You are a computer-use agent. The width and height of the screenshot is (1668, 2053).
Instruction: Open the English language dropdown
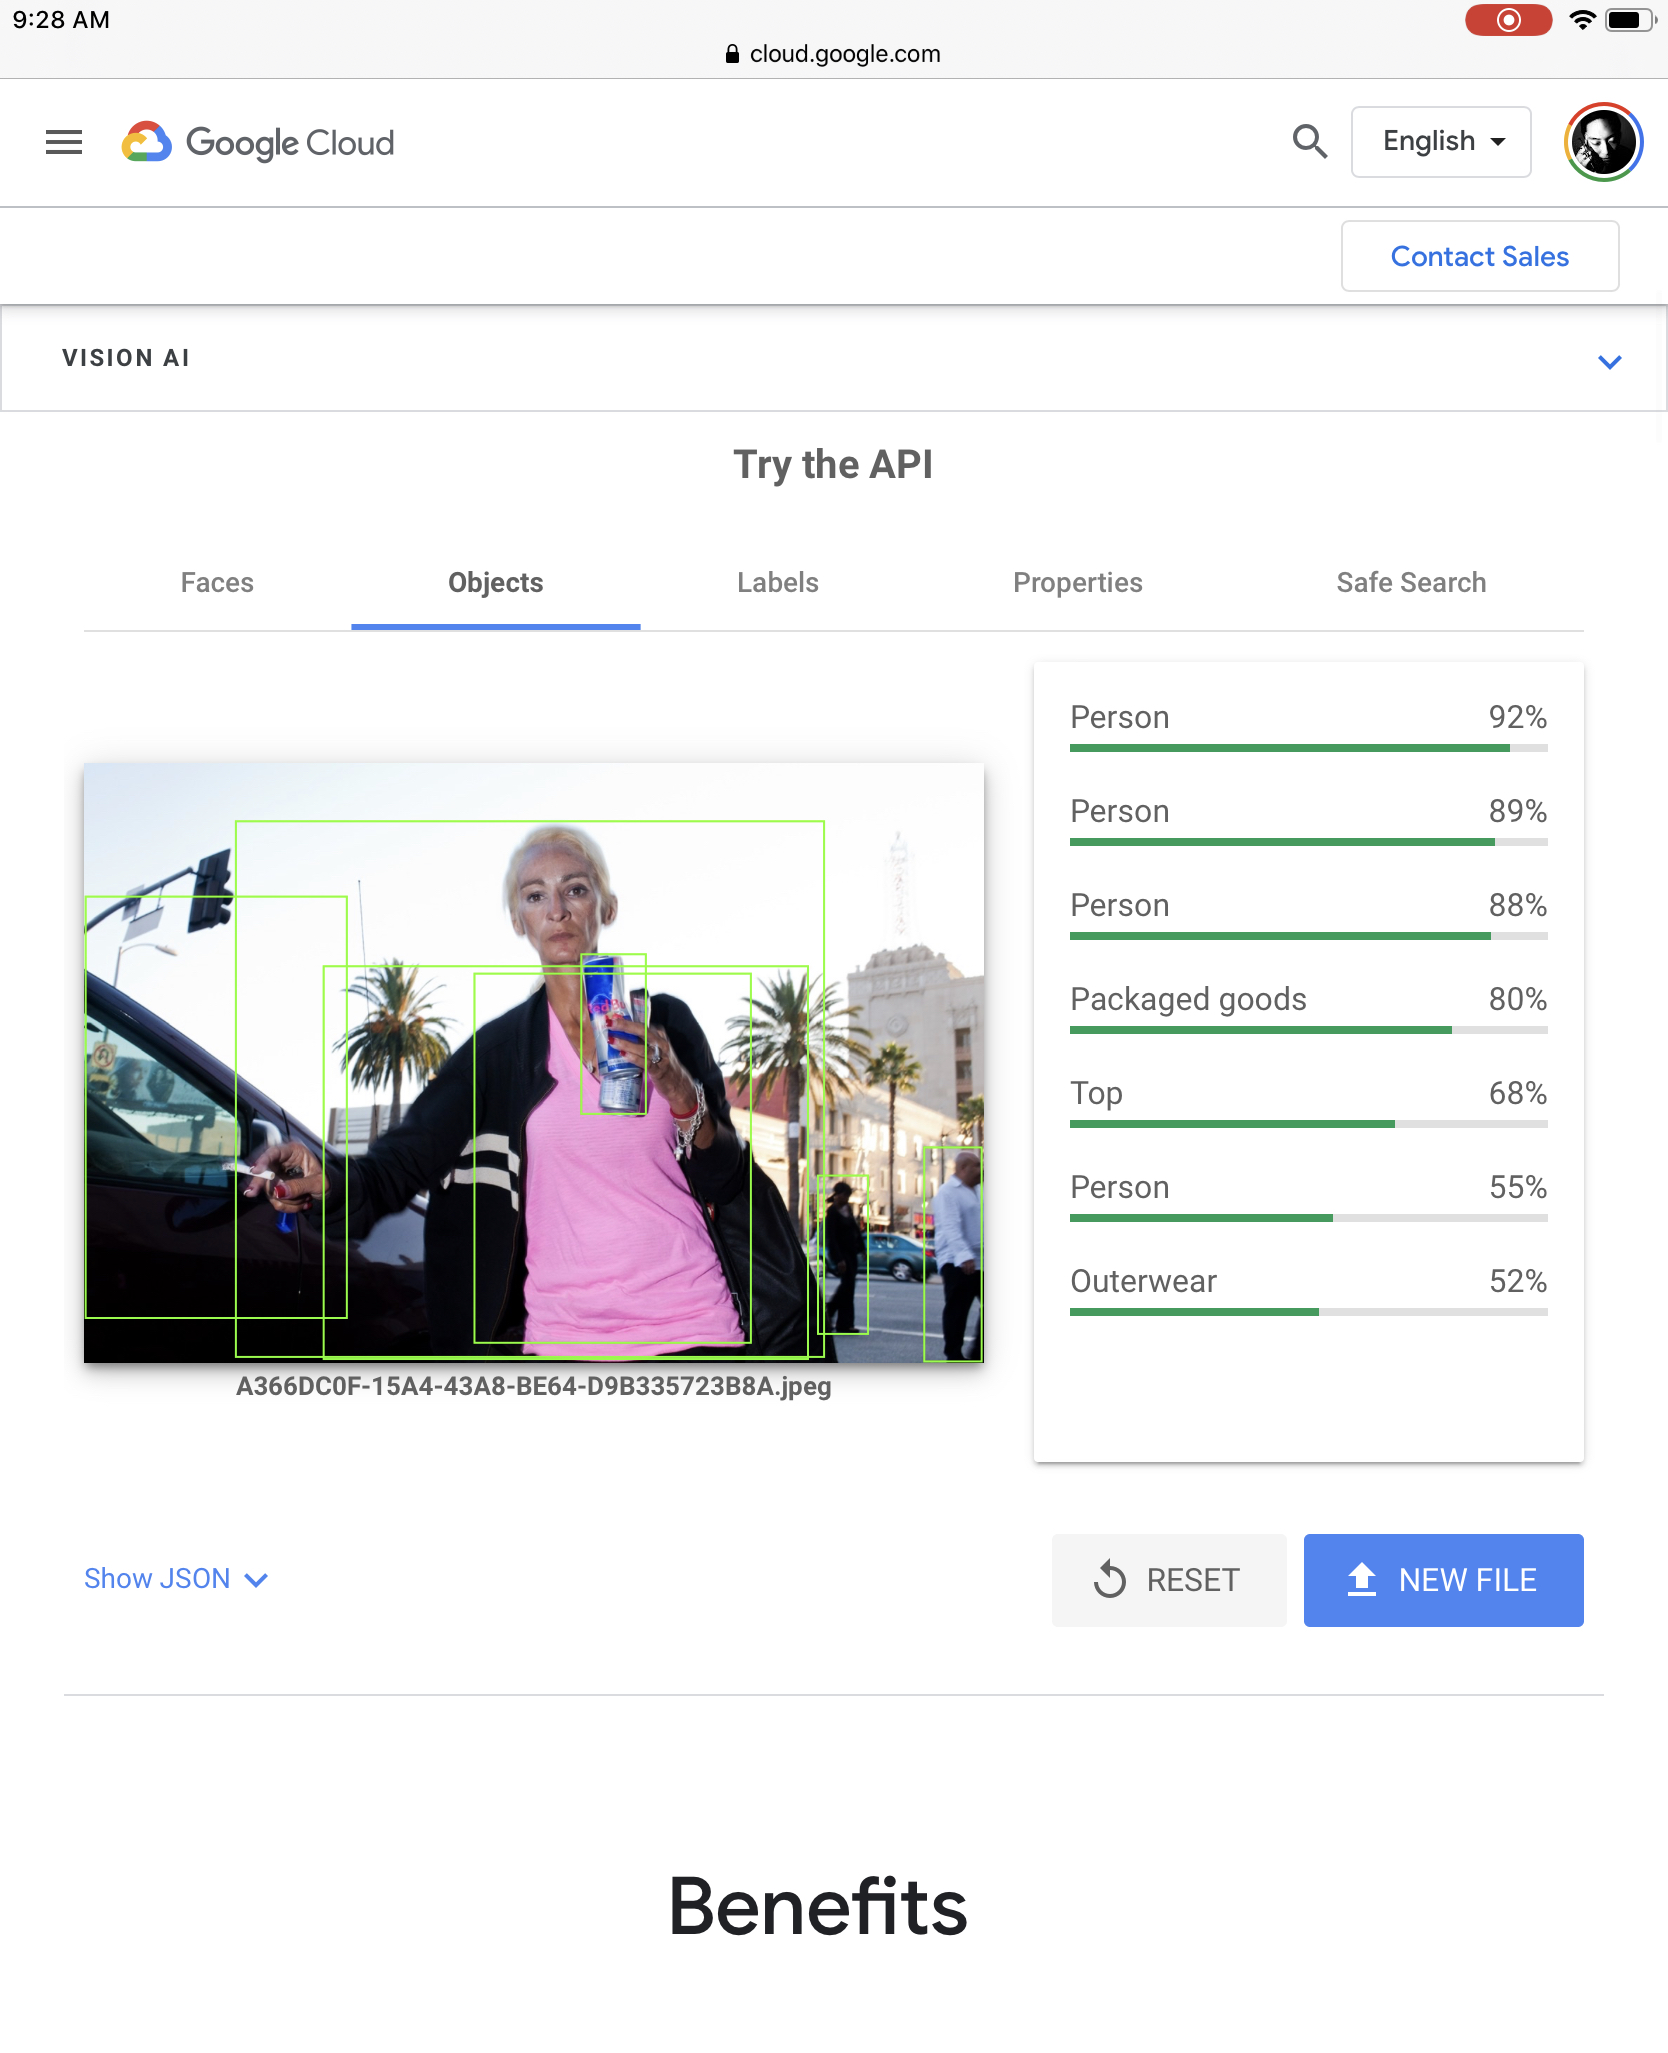[1441, 142]
